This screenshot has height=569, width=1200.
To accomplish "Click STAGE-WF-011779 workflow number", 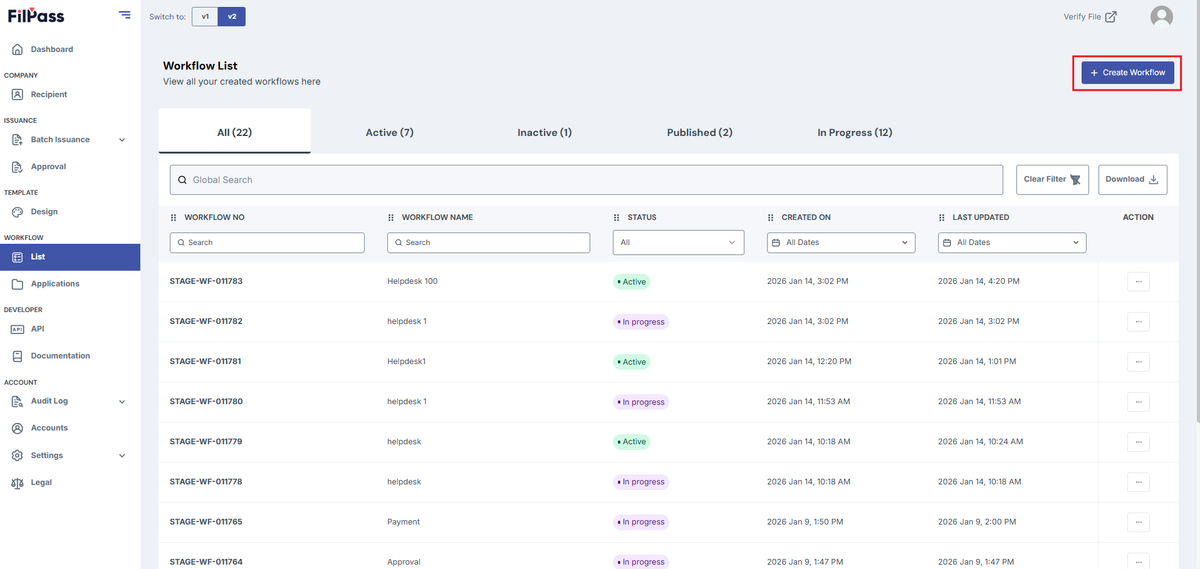I will [206, 441].
